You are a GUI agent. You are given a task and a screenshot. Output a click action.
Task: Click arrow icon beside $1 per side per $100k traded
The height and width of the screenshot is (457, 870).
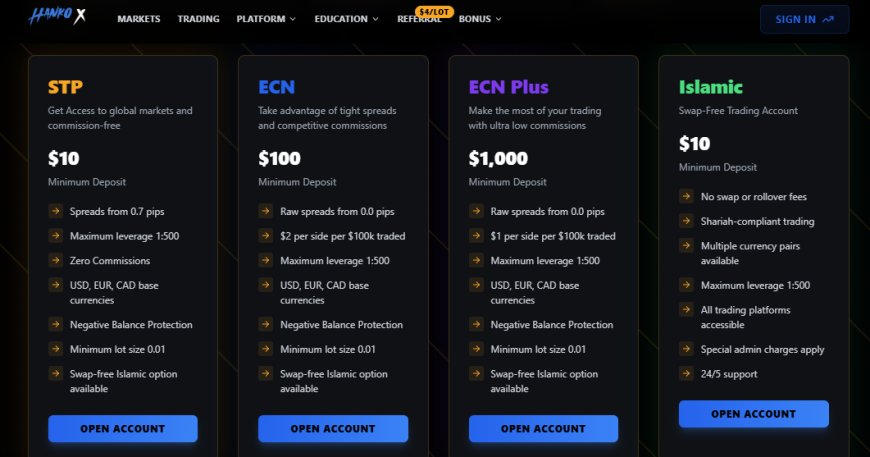[476, 236]
